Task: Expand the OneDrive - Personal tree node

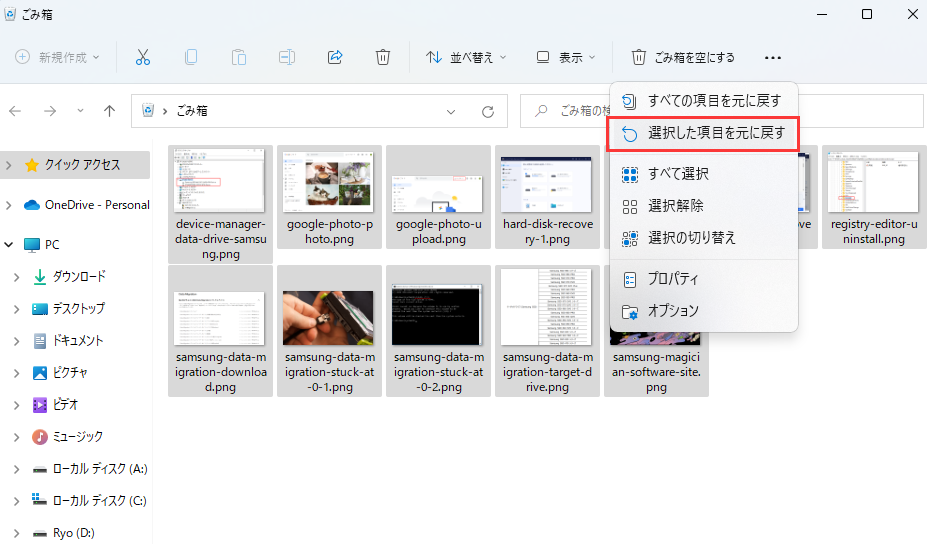Action: [x=9, y=205]
